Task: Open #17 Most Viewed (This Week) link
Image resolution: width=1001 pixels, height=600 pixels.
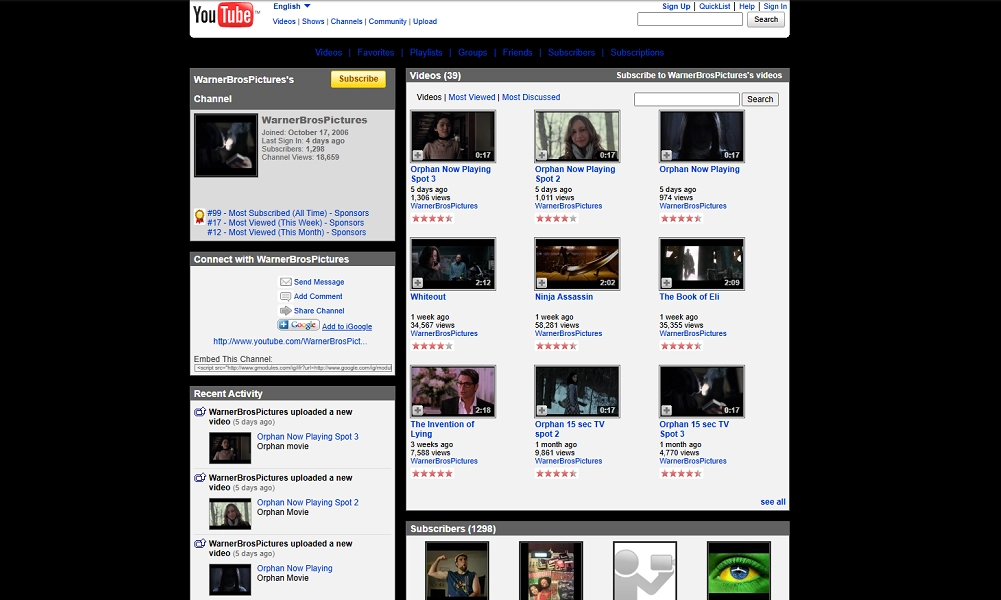Action: (x=285, y=223)
